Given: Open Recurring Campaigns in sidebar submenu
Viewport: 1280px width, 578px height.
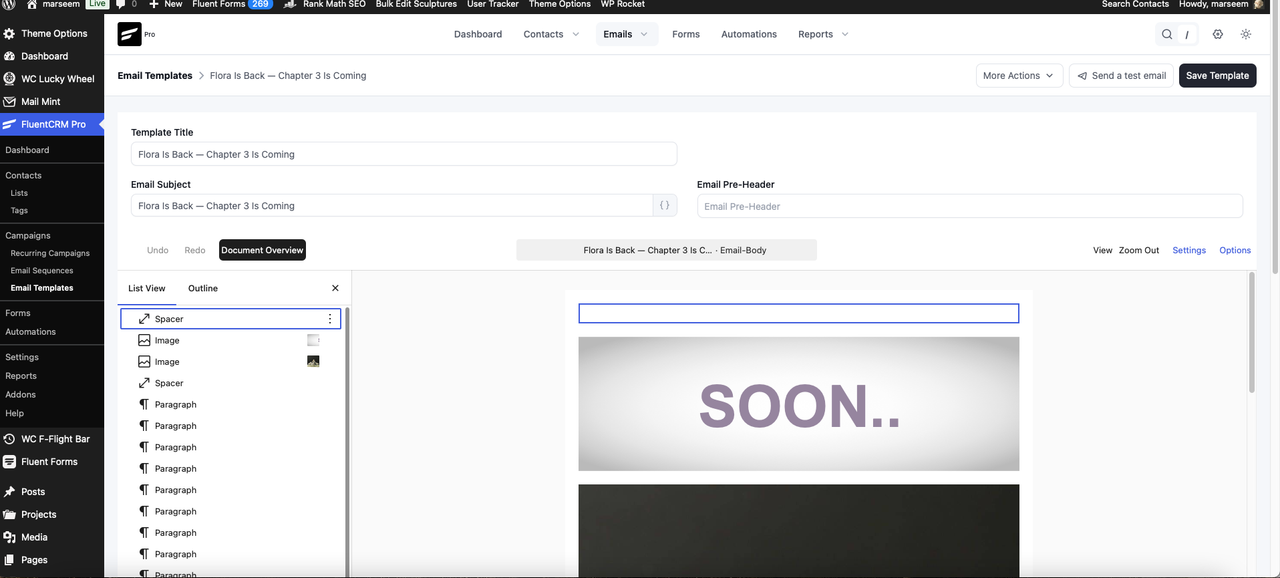Looking at the screenshot, I should (50, 253).
